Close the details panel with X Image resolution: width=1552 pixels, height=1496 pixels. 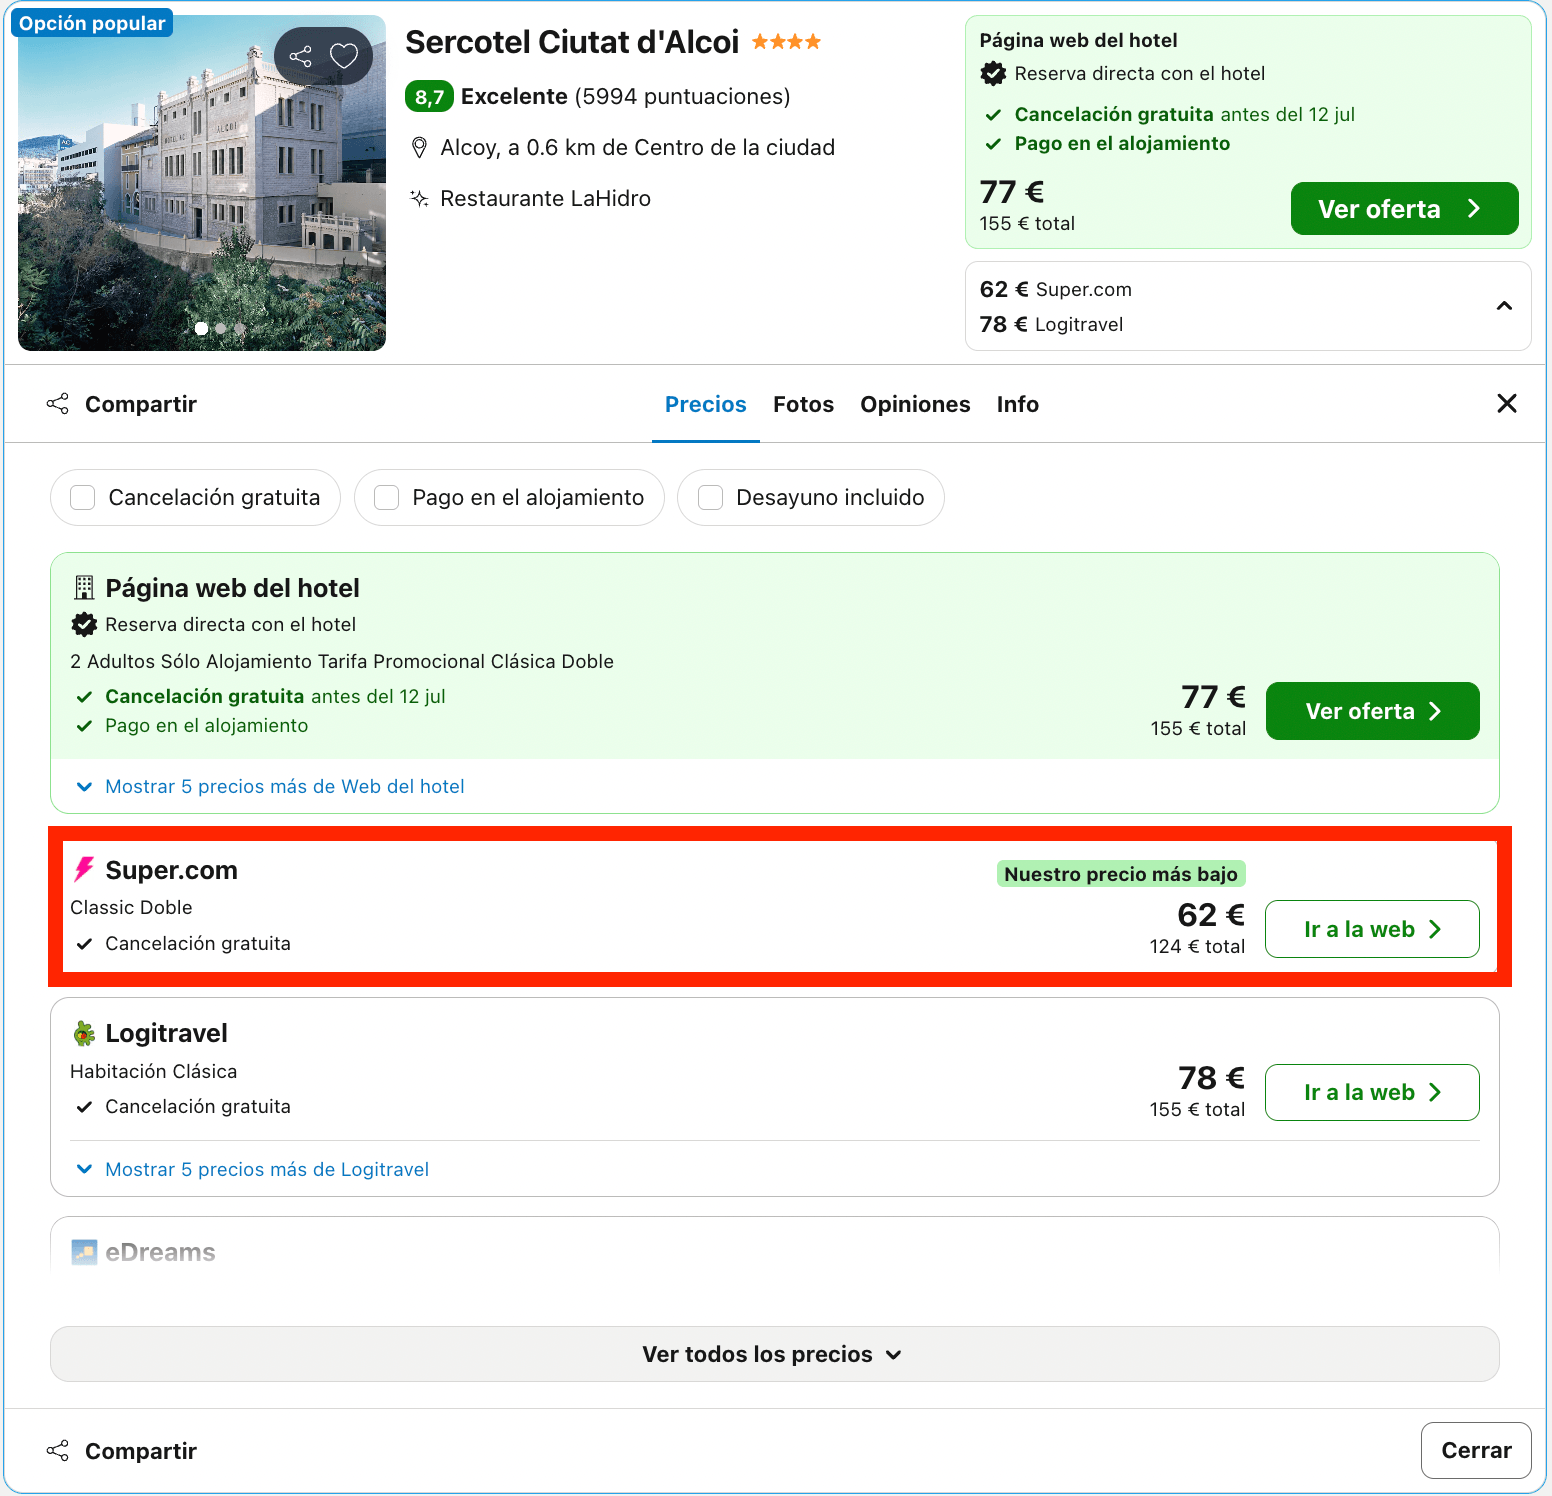coord(1507,403)
